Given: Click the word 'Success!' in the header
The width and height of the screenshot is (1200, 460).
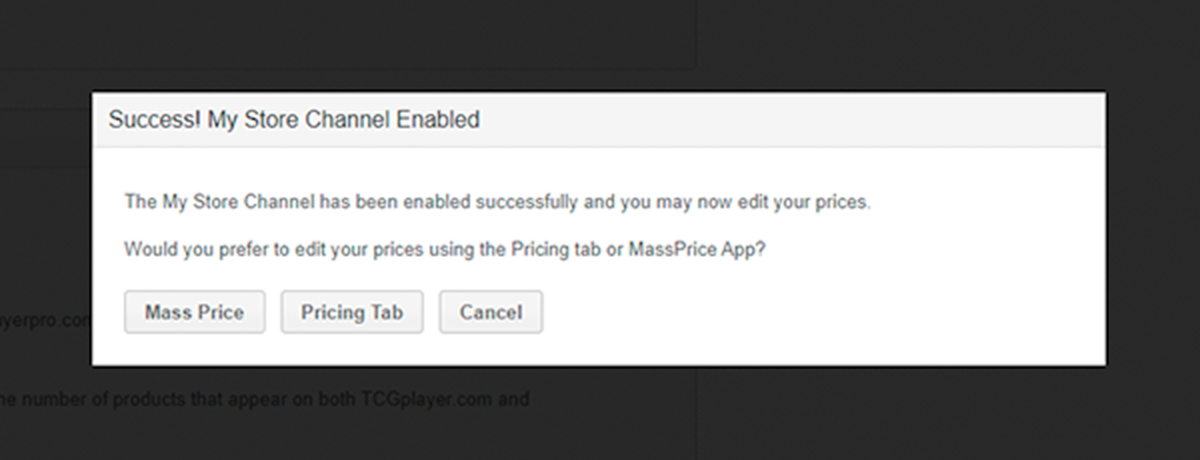Looking at the screenshot, I should pyautogui.click(x=154, y=120).
